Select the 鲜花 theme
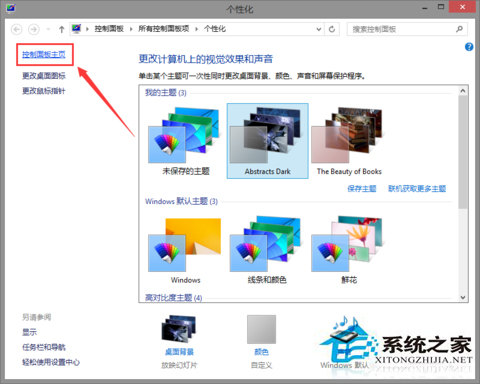The image size is (480, 384). point(349,251)
